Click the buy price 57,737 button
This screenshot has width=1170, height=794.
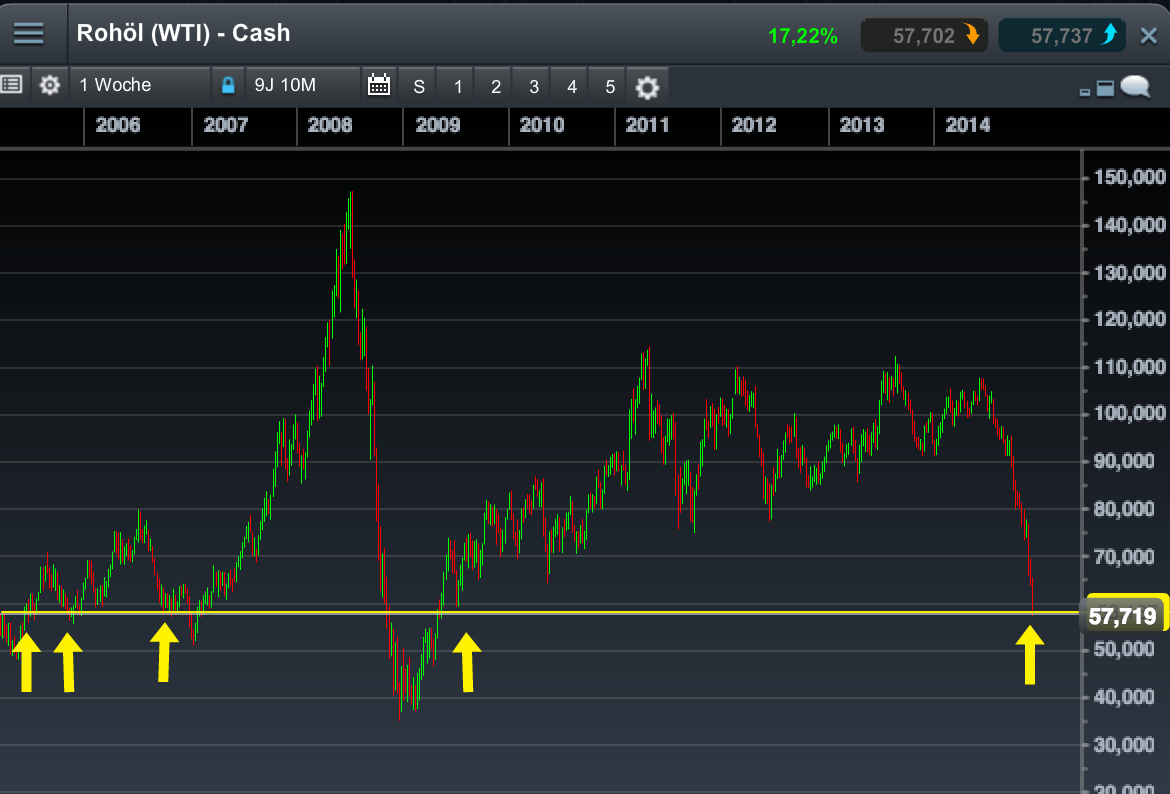(1062, 35)
